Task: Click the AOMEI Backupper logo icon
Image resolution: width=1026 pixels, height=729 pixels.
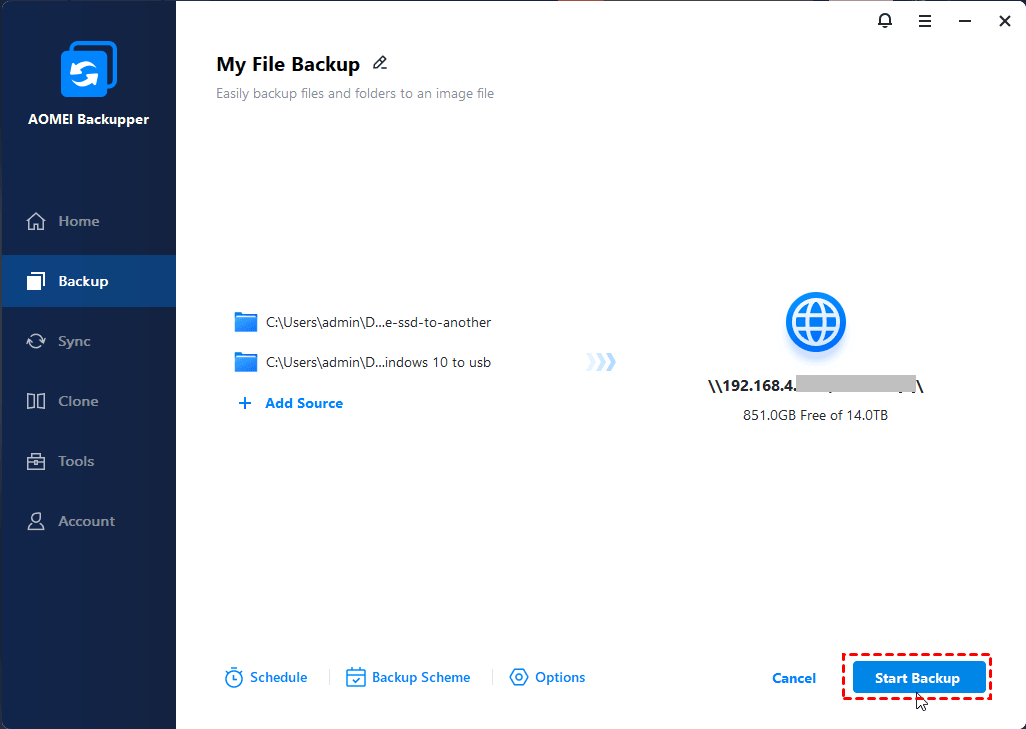Action: 89,69
